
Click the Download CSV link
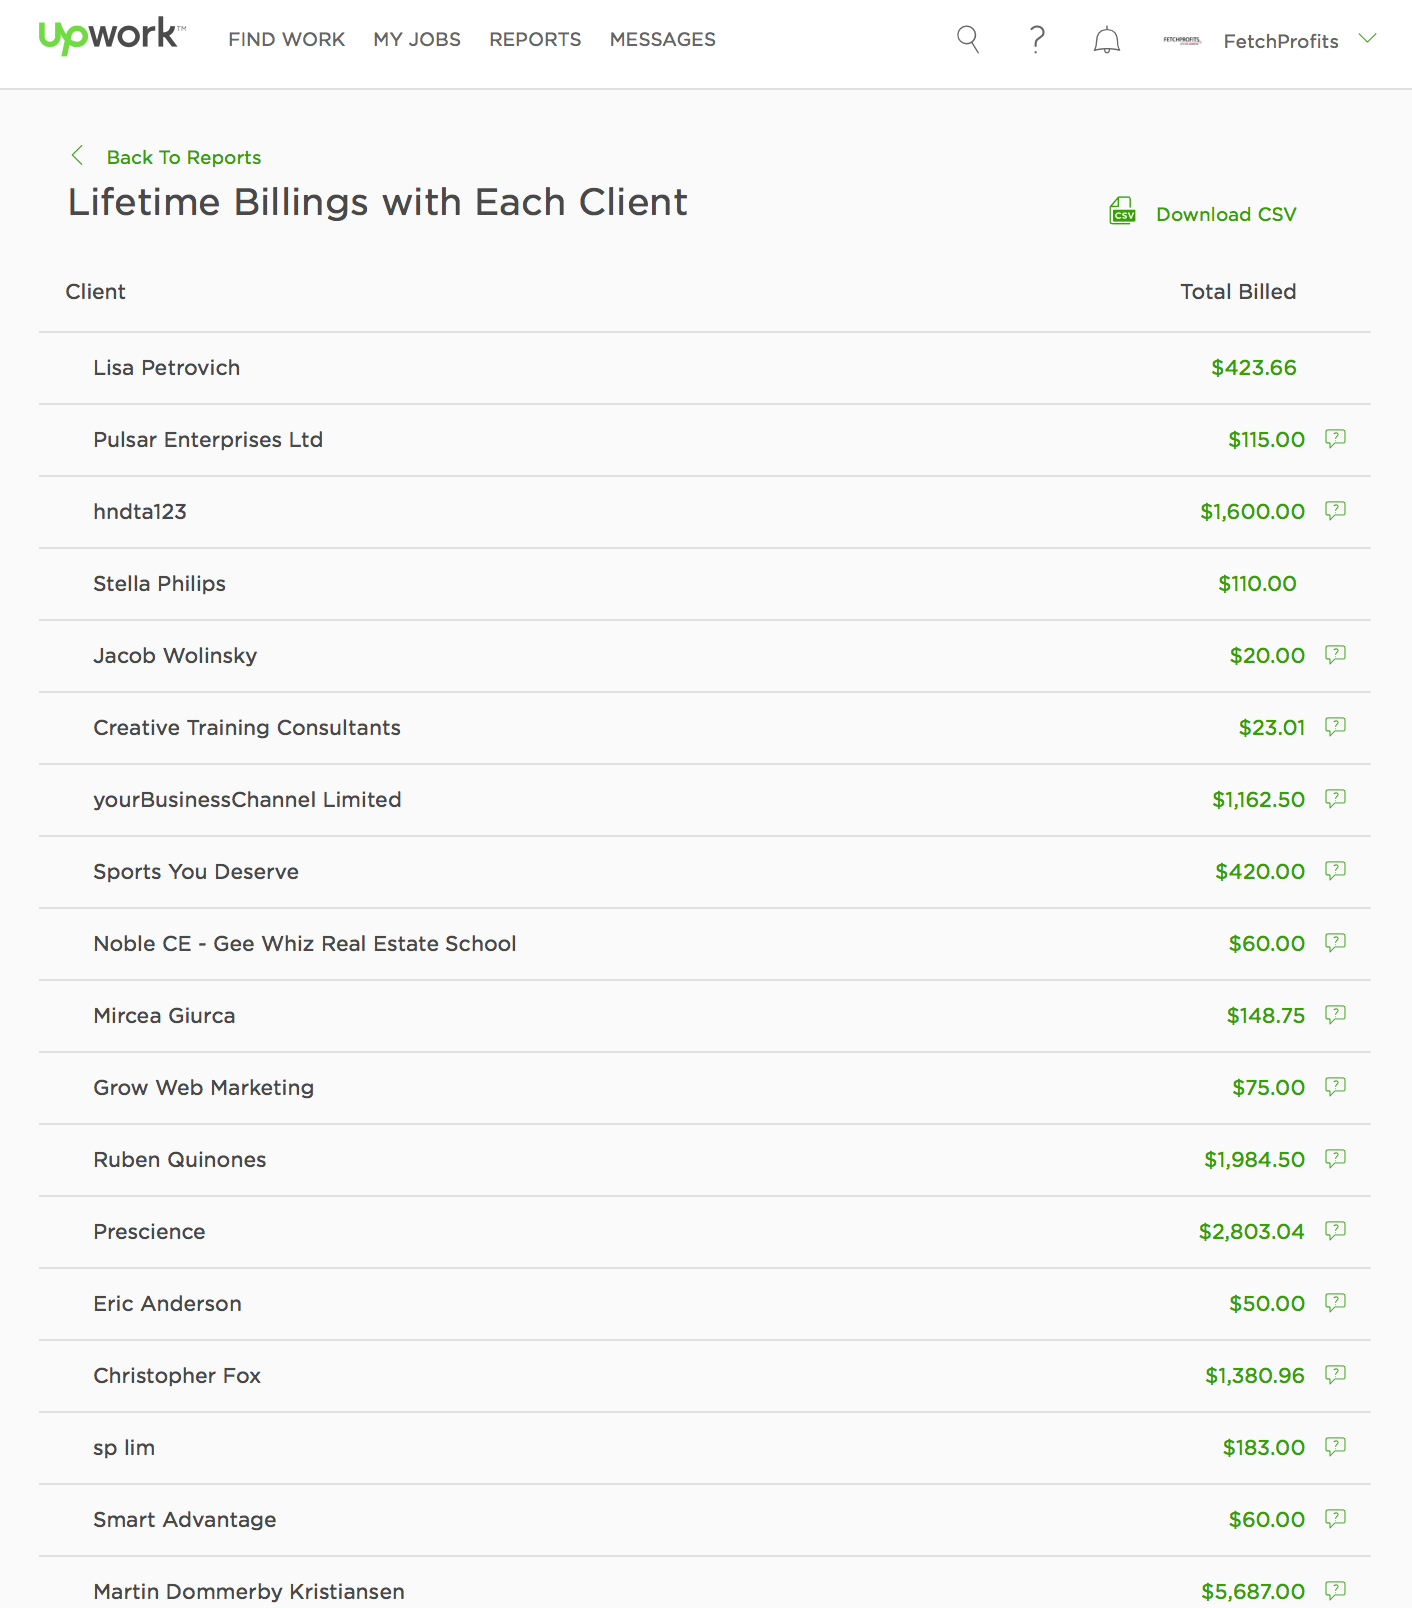1226,214
